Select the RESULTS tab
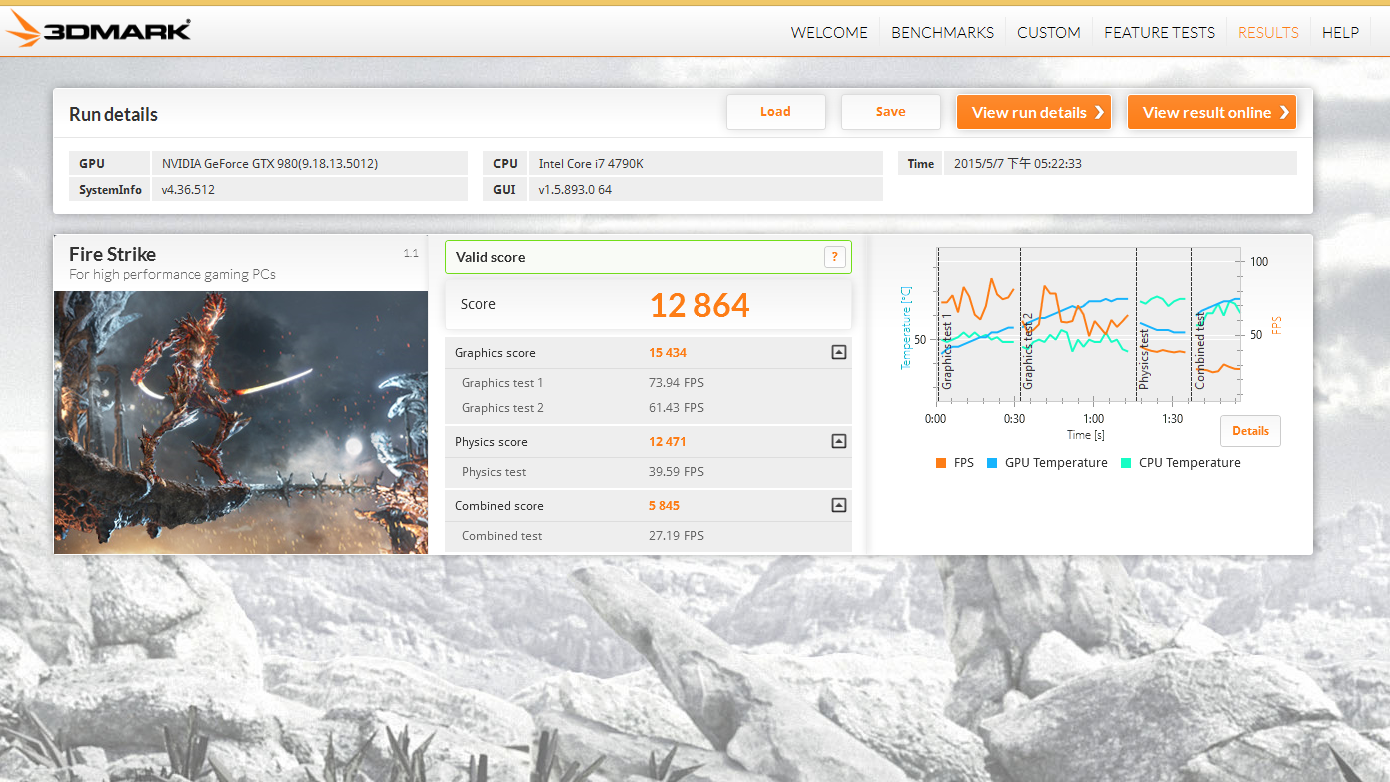This screenshot has height=782, width=1390. (1268, 32)
